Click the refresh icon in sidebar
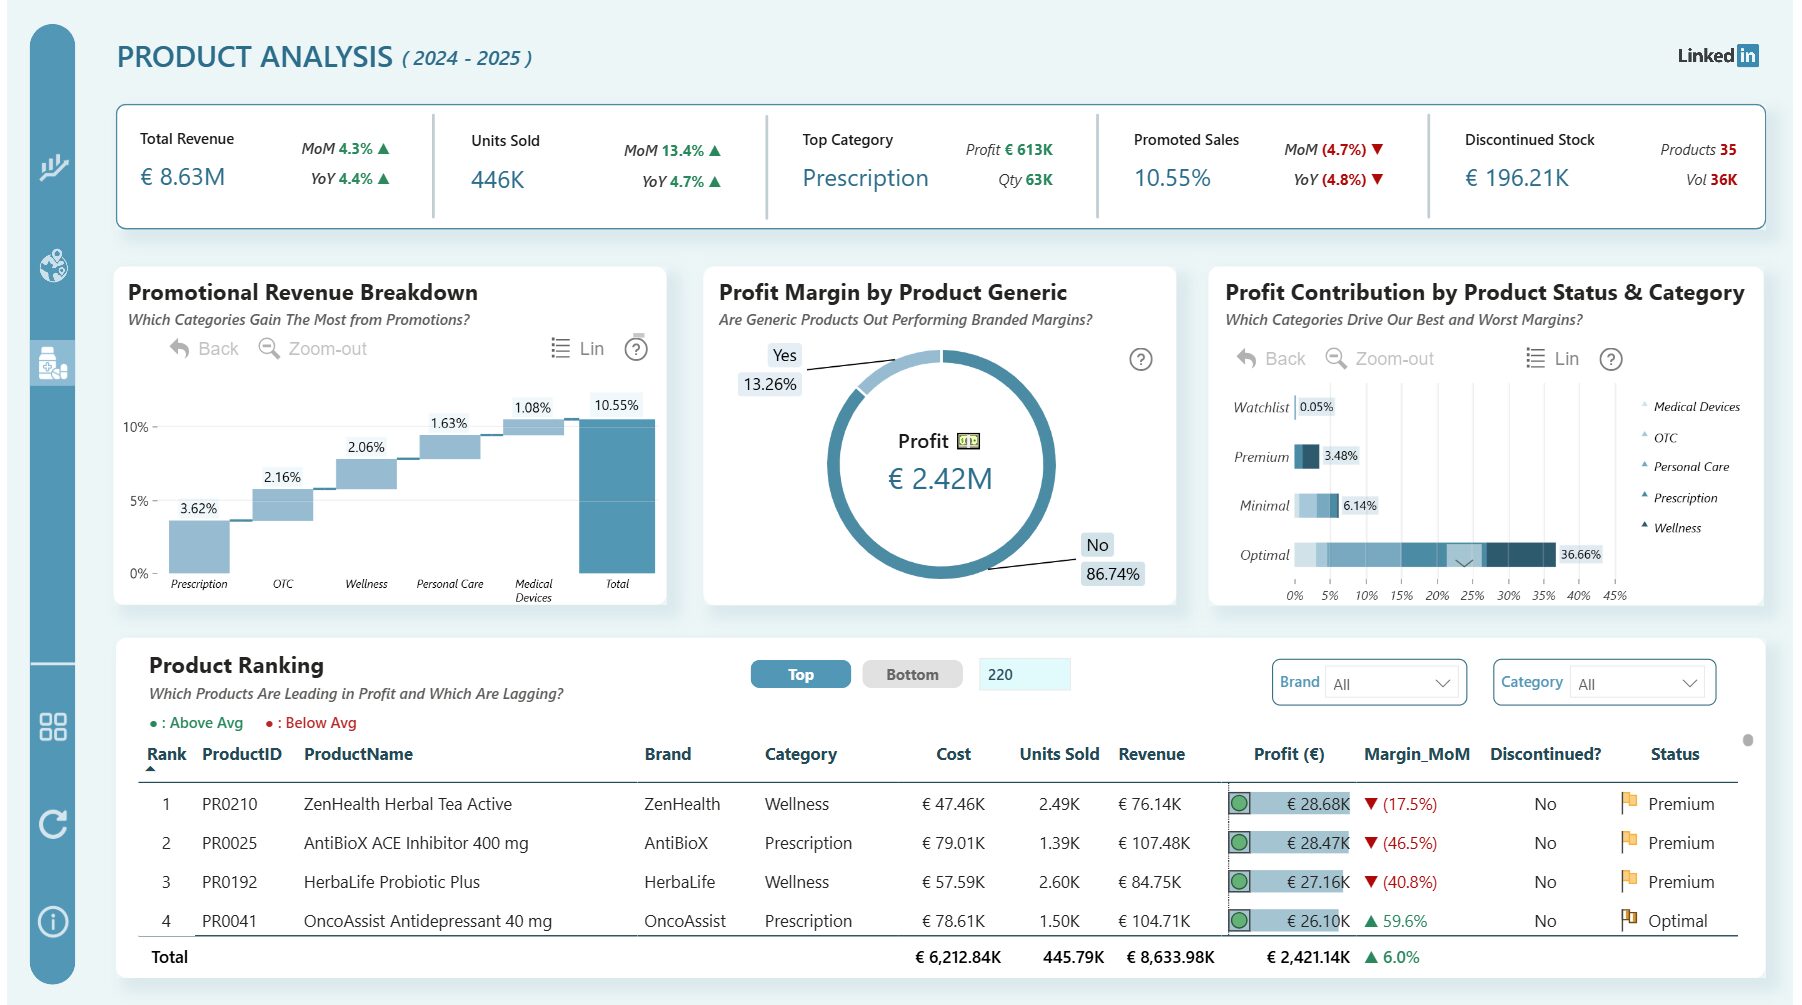The height and width of the screenshot is (1005, 1802). tap(53, 824)
